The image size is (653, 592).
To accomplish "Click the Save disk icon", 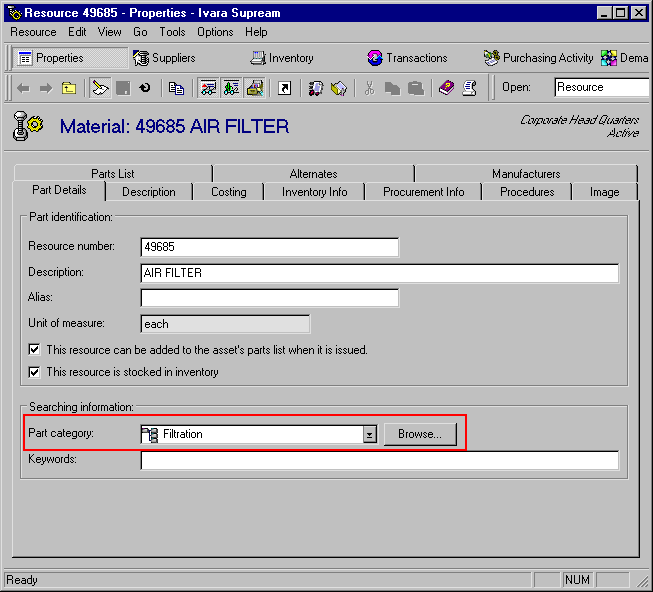I will pos(123,88).
